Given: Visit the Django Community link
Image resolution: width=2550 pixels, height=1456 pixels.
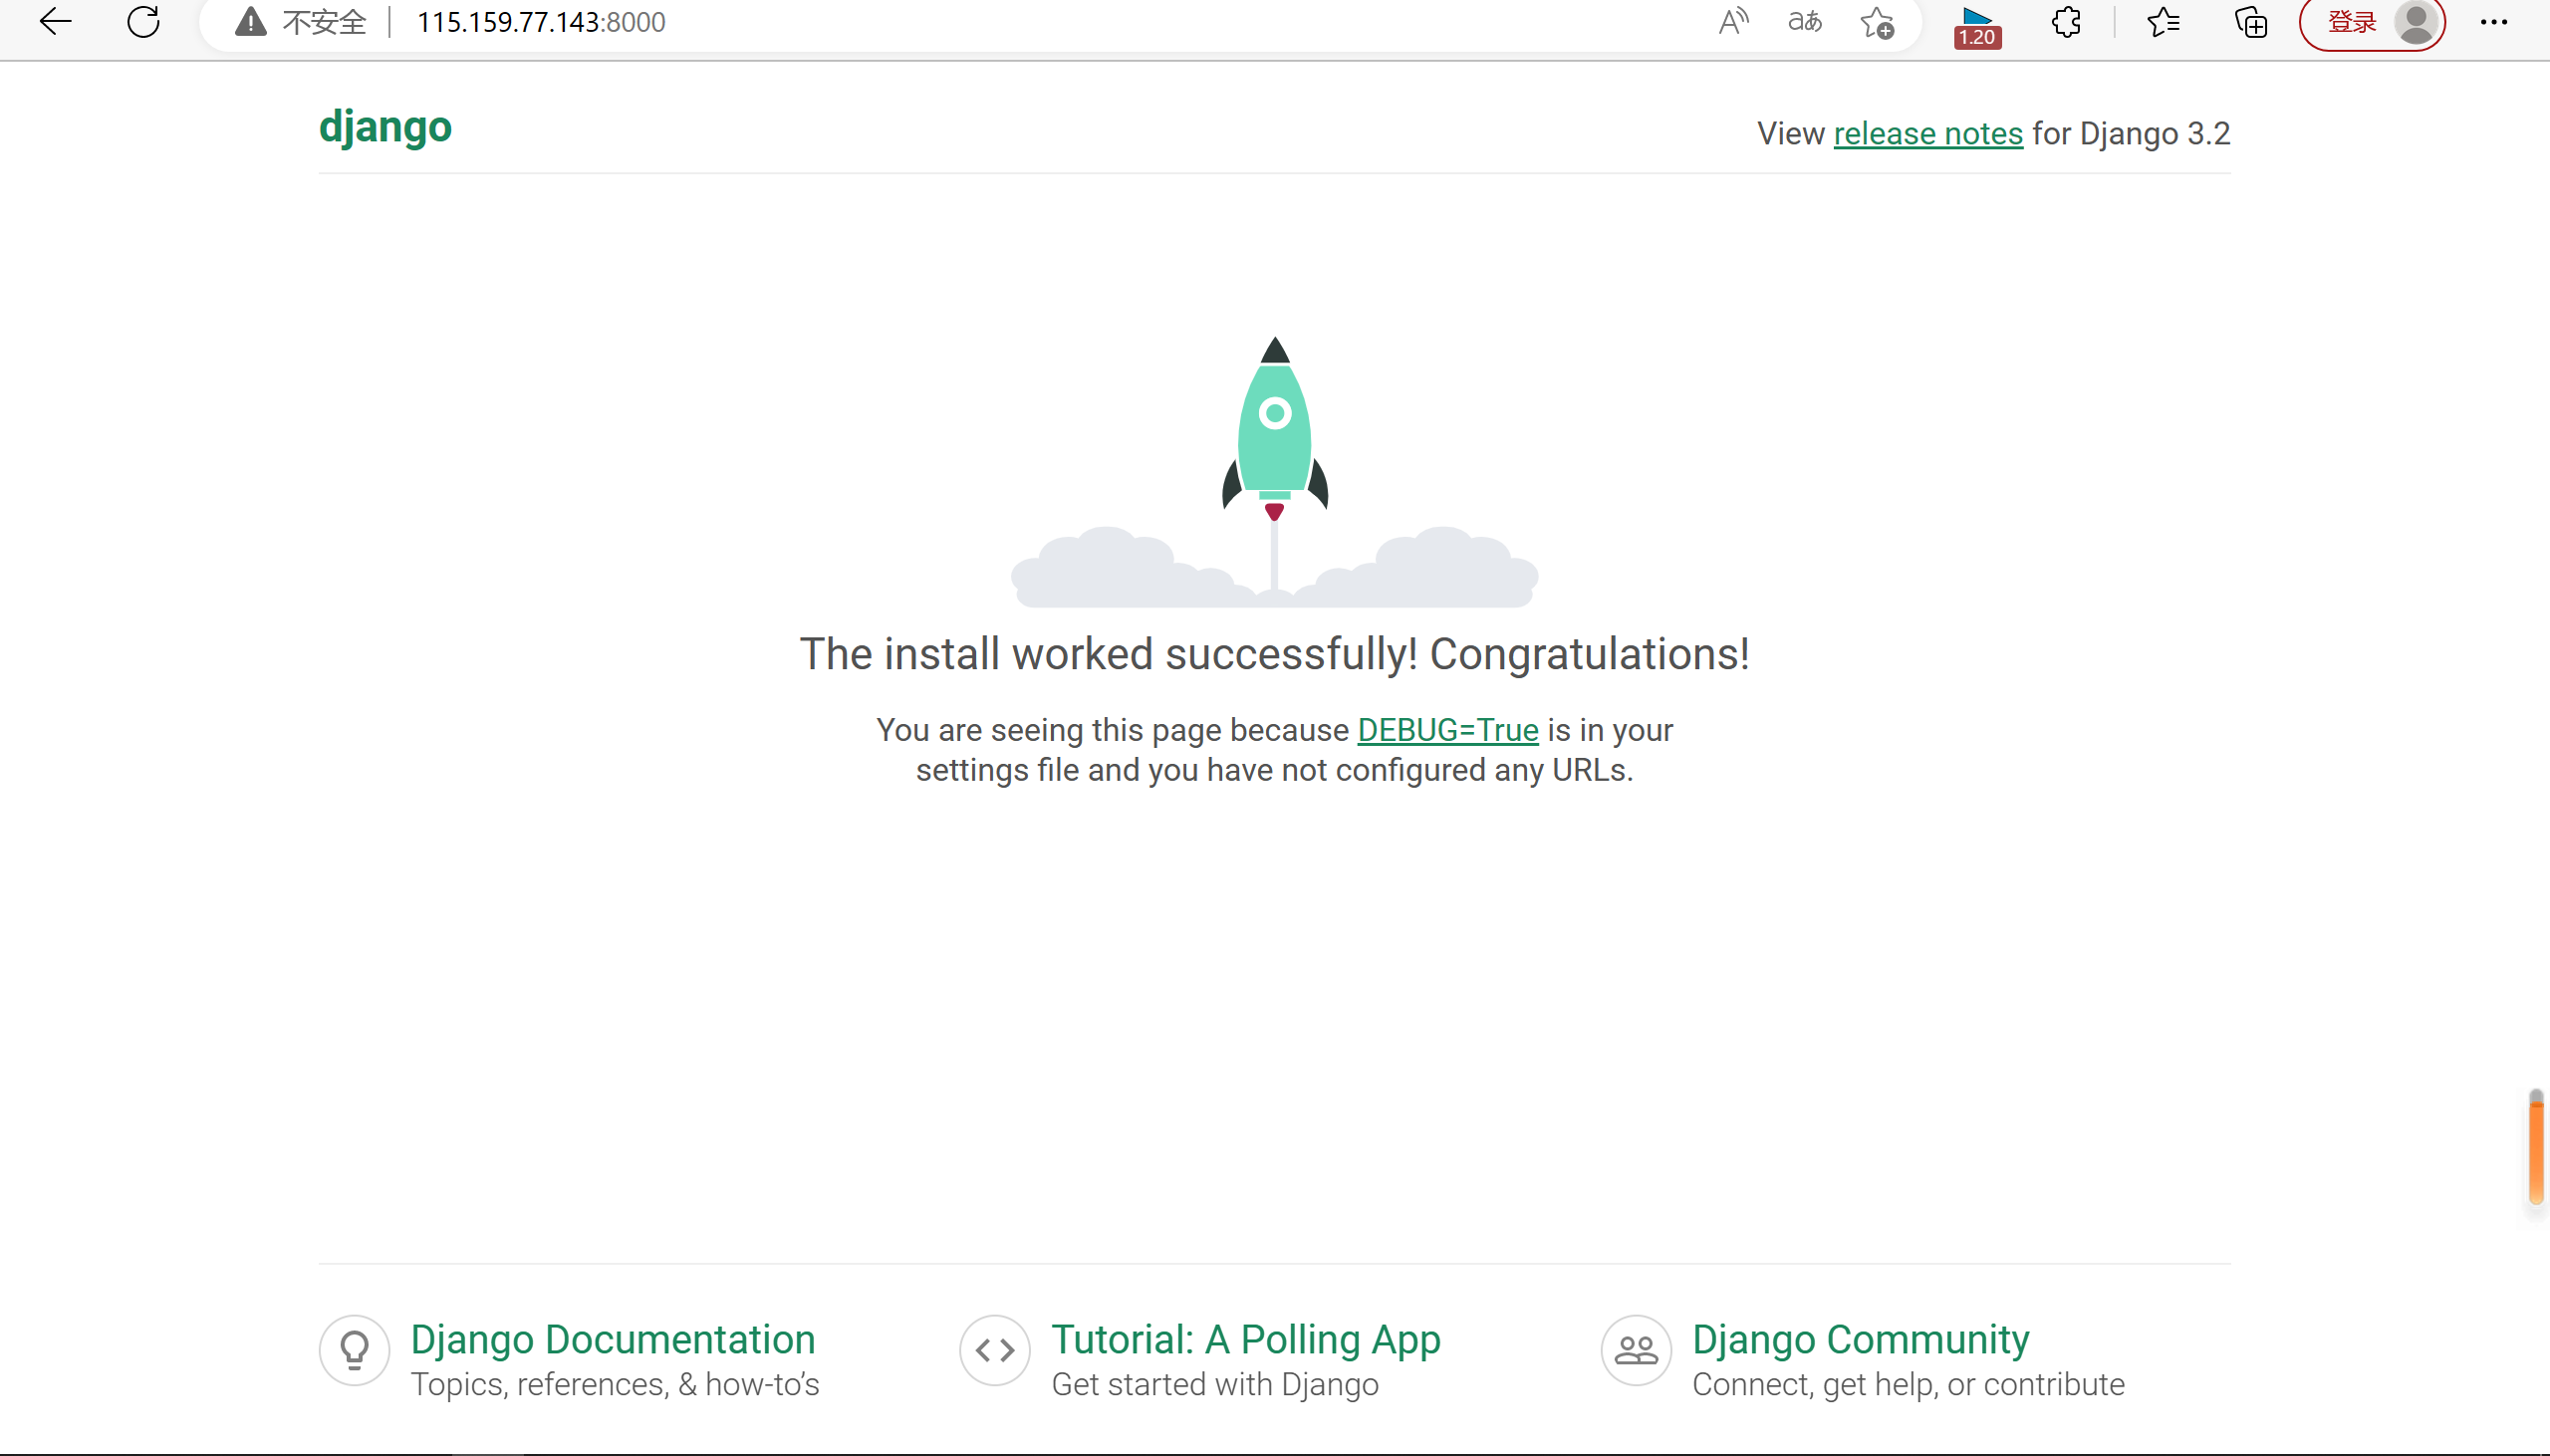Looking at the screenshot, I should pos(1860,1339).
